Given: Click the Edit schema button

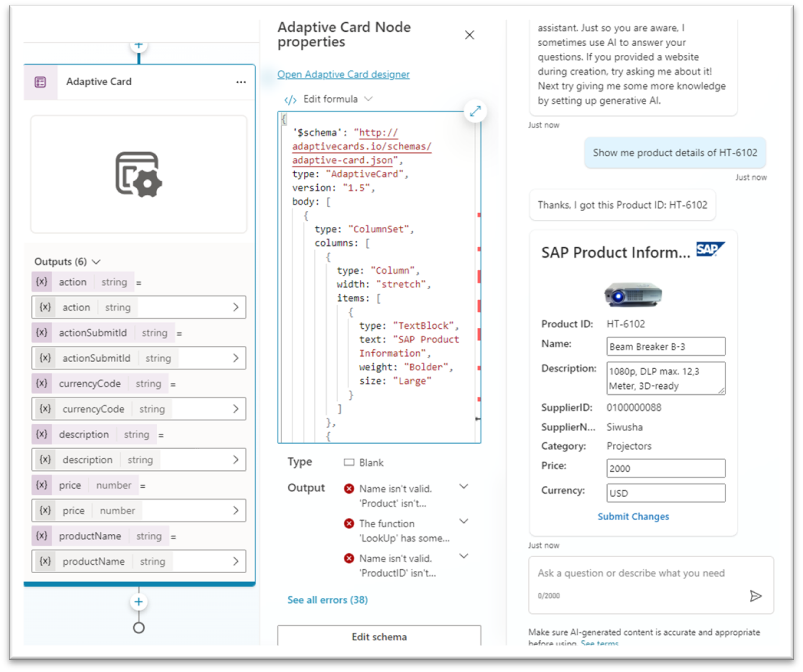Looking at the screenshot, I should pos(379,636).
